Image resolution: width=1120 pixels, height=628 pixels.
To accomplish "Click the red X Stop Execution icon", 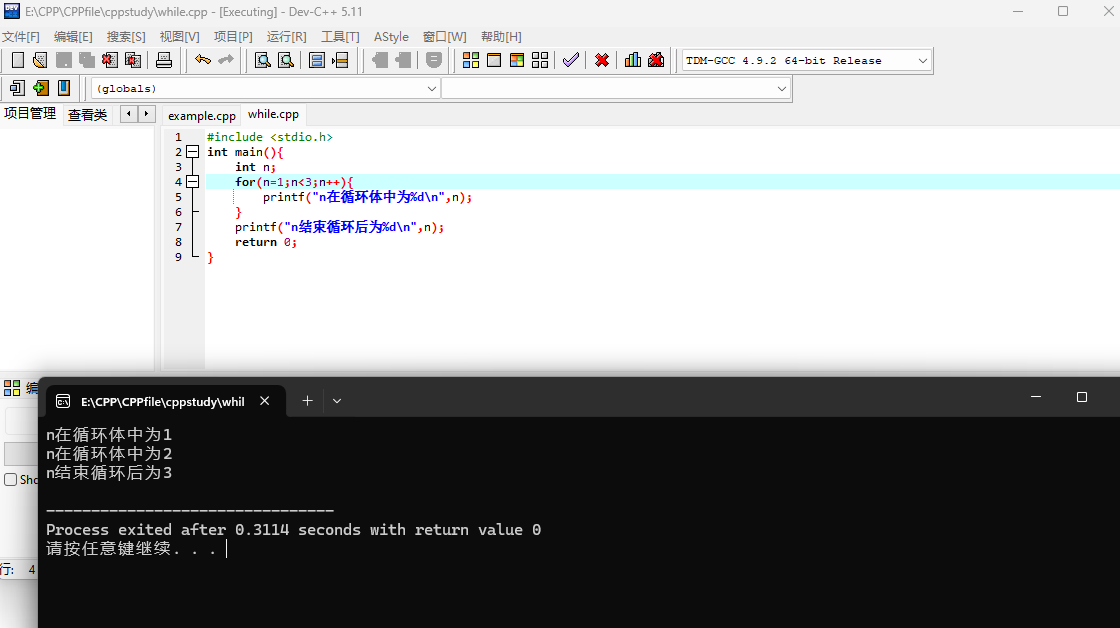I will pos(602,60).
